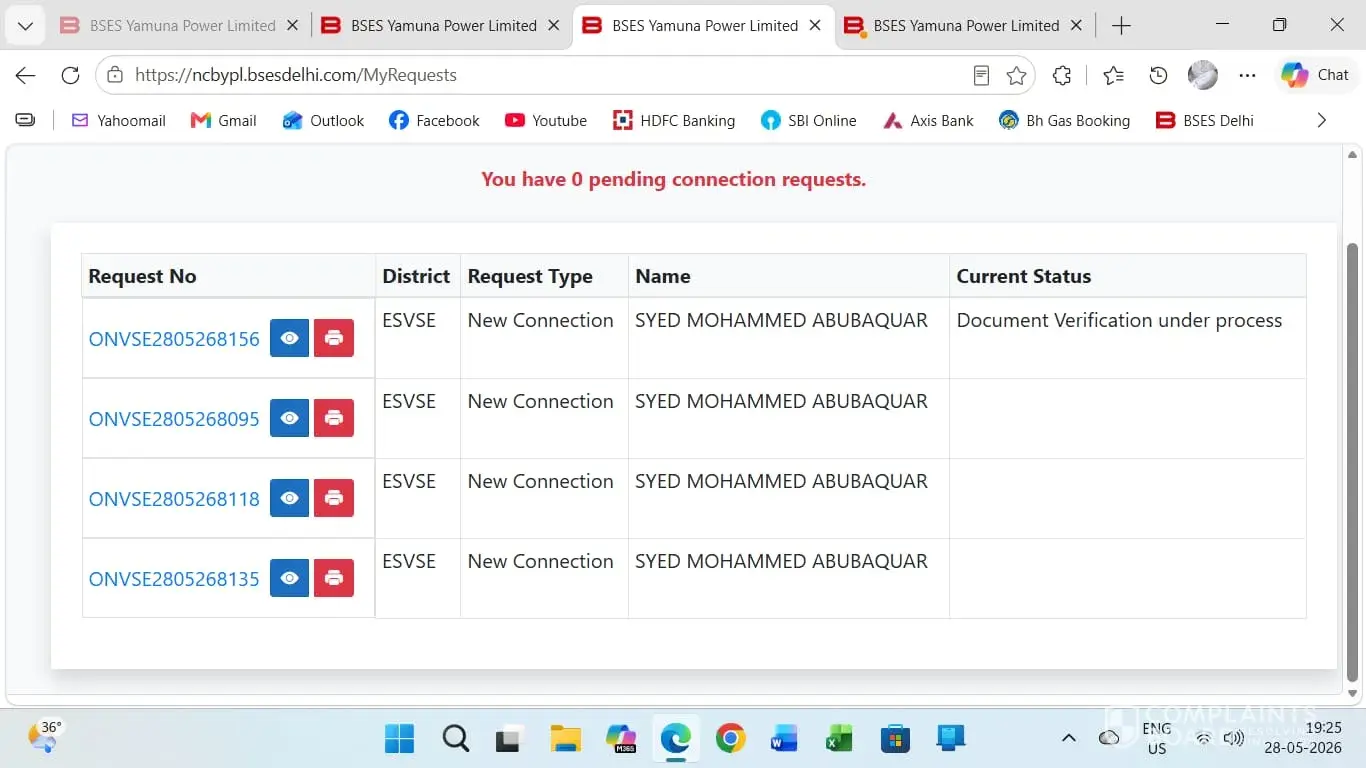Open browser extensions puzzle icon
This screenshot has height=768, width=1366.
pyautogui.click(x=1062, y=75)
